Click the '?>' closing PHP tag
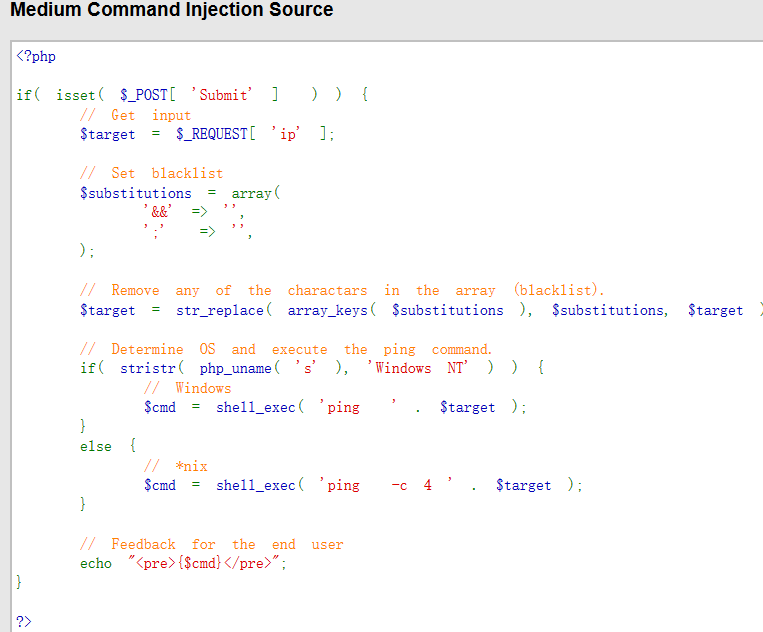The width and height of the screenshot is (763, 632). pos(23,621)
